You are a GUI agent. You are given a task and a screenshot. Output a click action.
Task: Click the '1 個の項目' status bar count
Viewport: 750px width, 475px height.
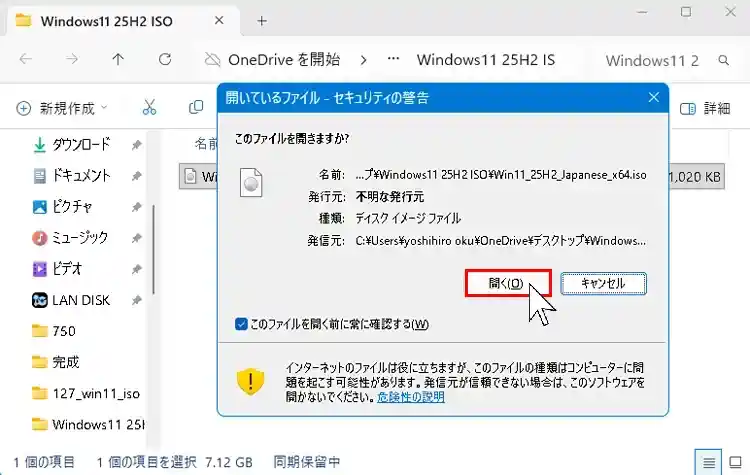coord(44,462)
